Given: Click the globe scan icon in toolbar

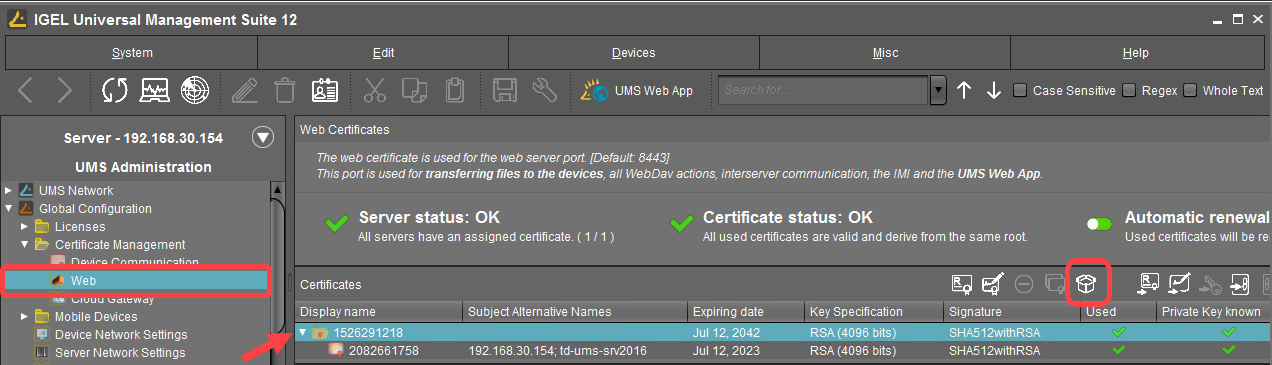Looking at the screenshot, I should pos(194,90).
